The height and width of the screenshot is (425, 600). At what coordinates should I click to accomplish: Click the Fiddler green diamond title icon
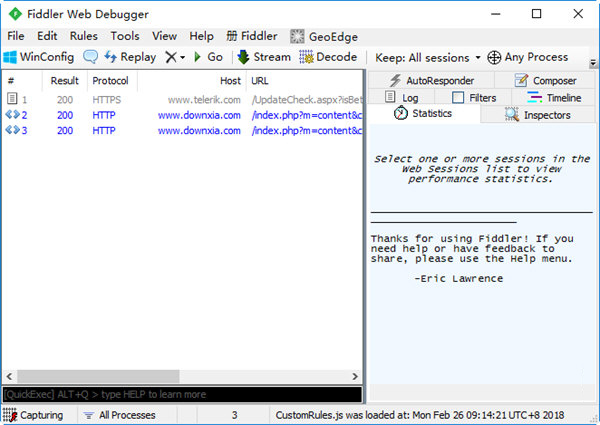click(x=15, y=14)
